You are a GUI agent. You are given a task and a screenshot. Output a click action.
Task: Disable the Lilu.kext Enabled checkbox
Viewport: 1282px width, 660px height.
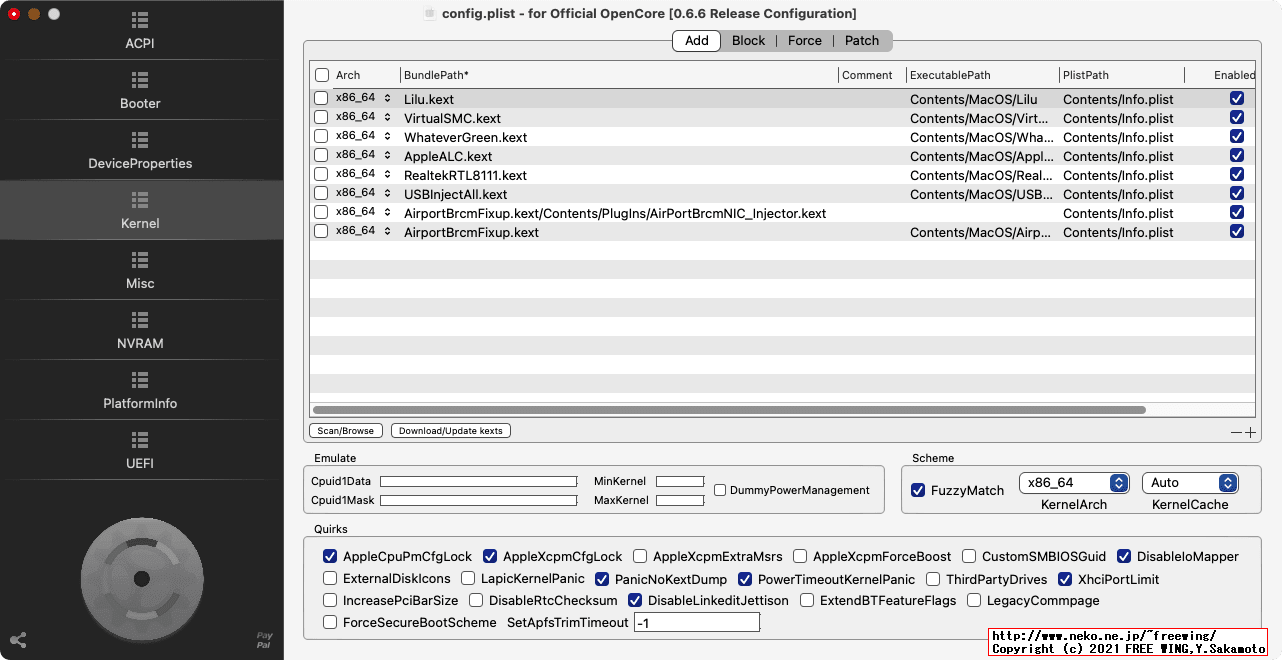1237,99
